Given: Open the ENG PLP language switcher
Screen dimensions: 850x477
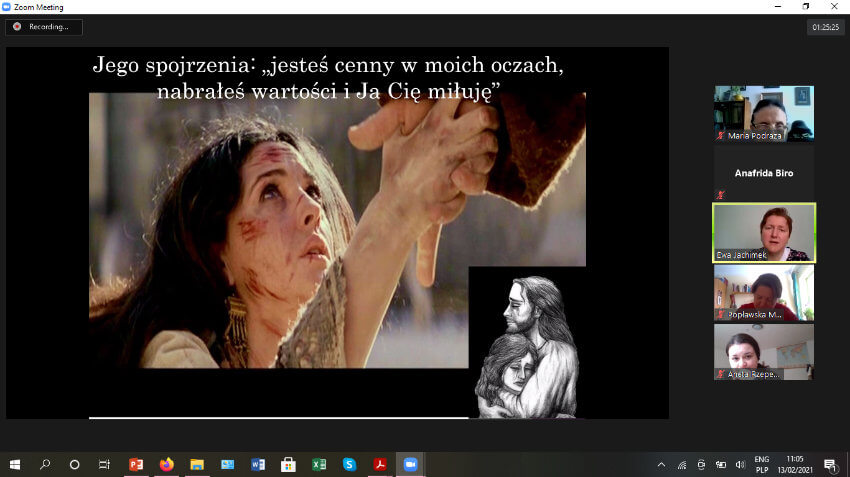Looking at the screenshot, I should coord(760,465).
